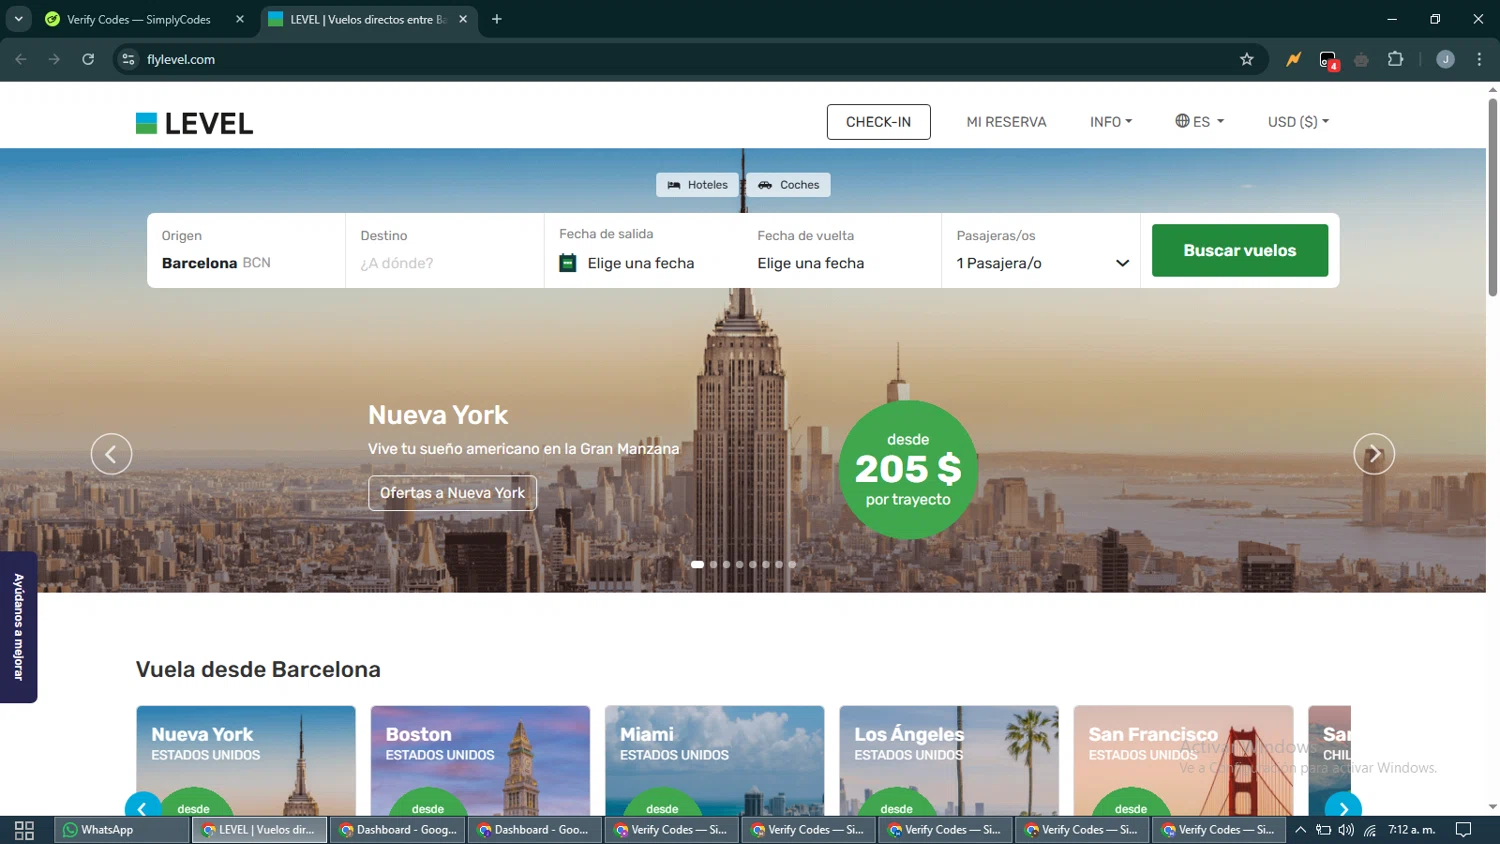Screen dimensions: 1500x844
Task: Click the network icon in system tray
Action: [1370, 830]
